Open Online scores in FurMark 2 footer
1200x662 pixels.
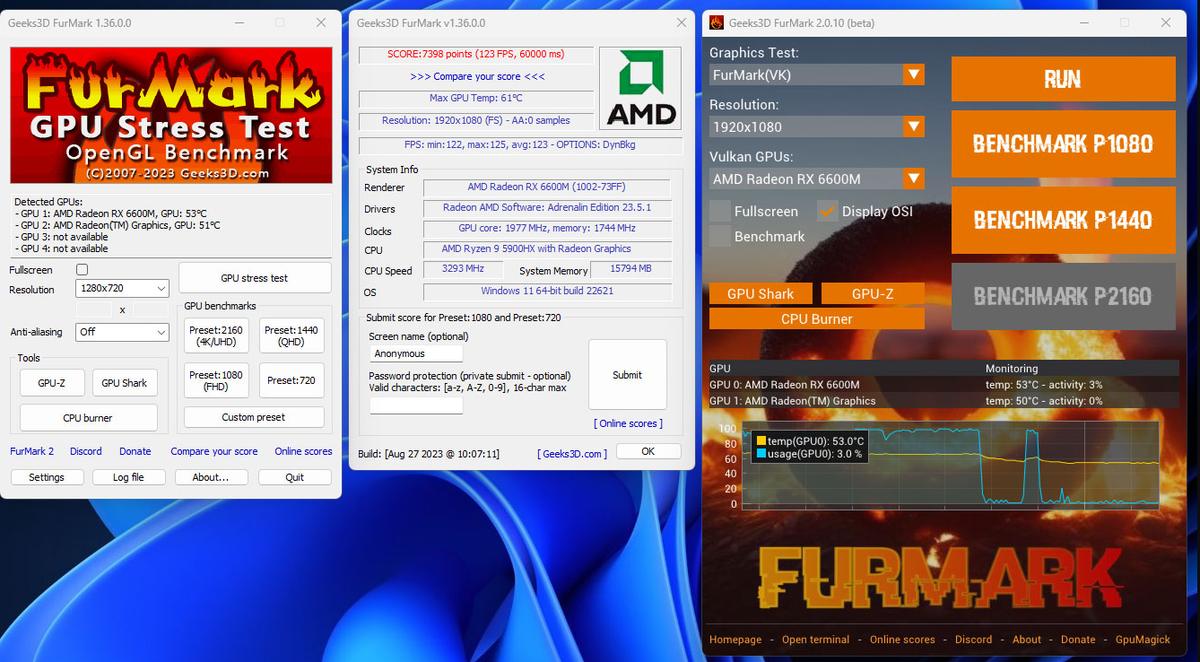pyautogui.click(x=902, y=639)
